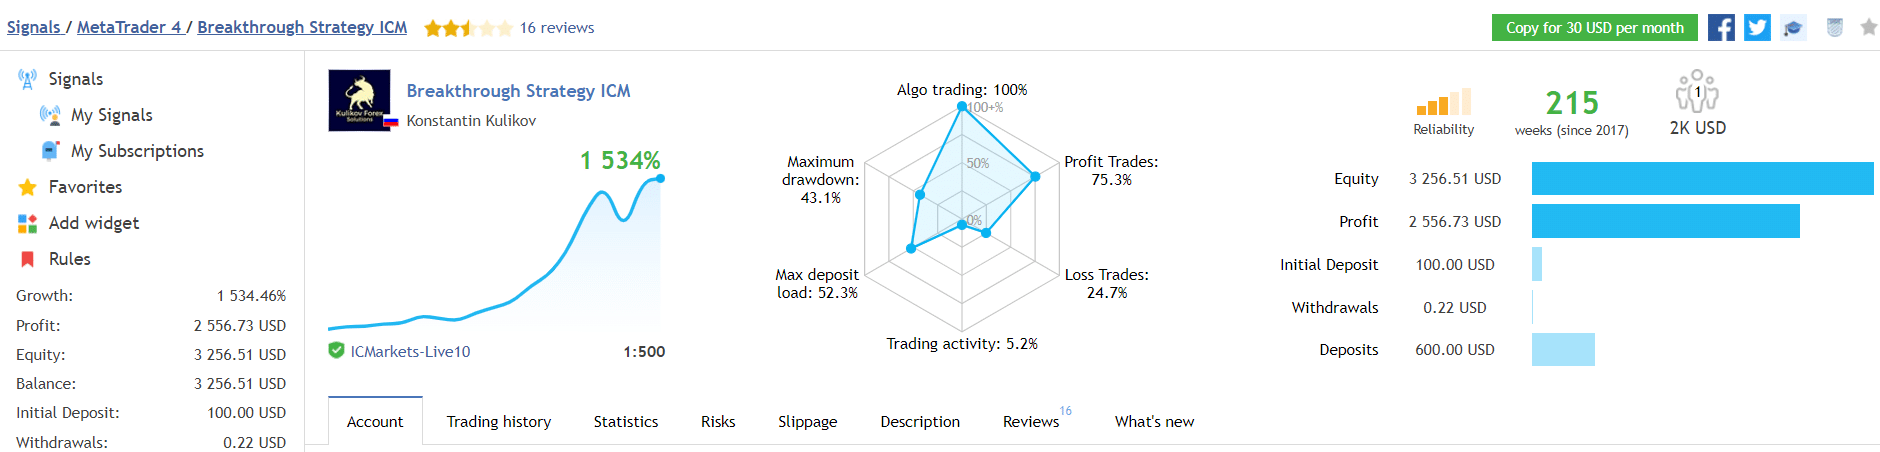The height and width of the screenshot is (452, 1880).
Task: Click the subscribers people icon
Action: coord(1697,91)
